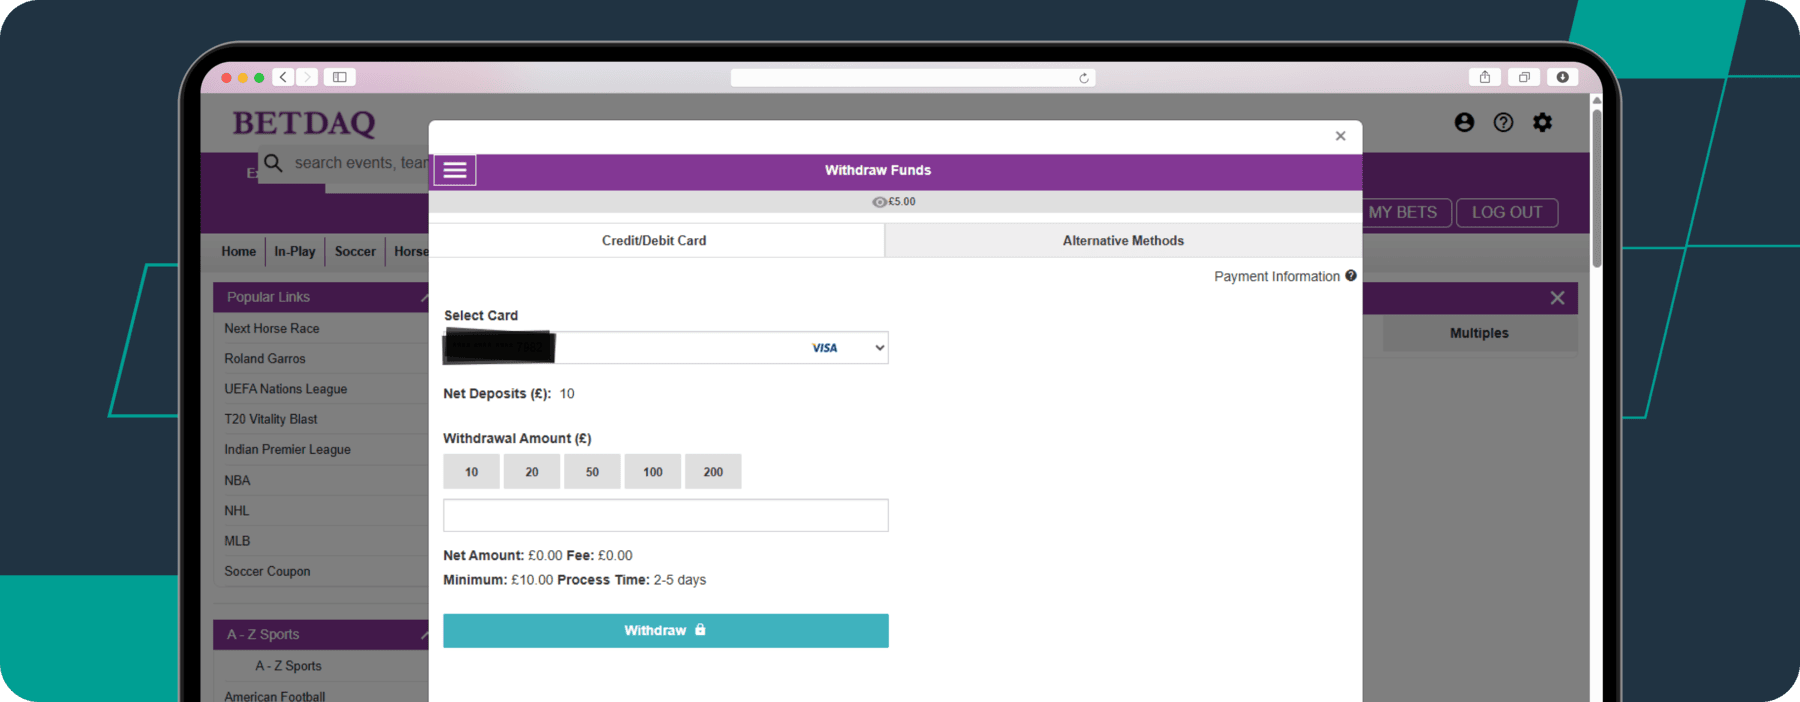Open the browser share icon
Image resolution: width=1800 pixels, height=702 pixels.
point(1485,77)
